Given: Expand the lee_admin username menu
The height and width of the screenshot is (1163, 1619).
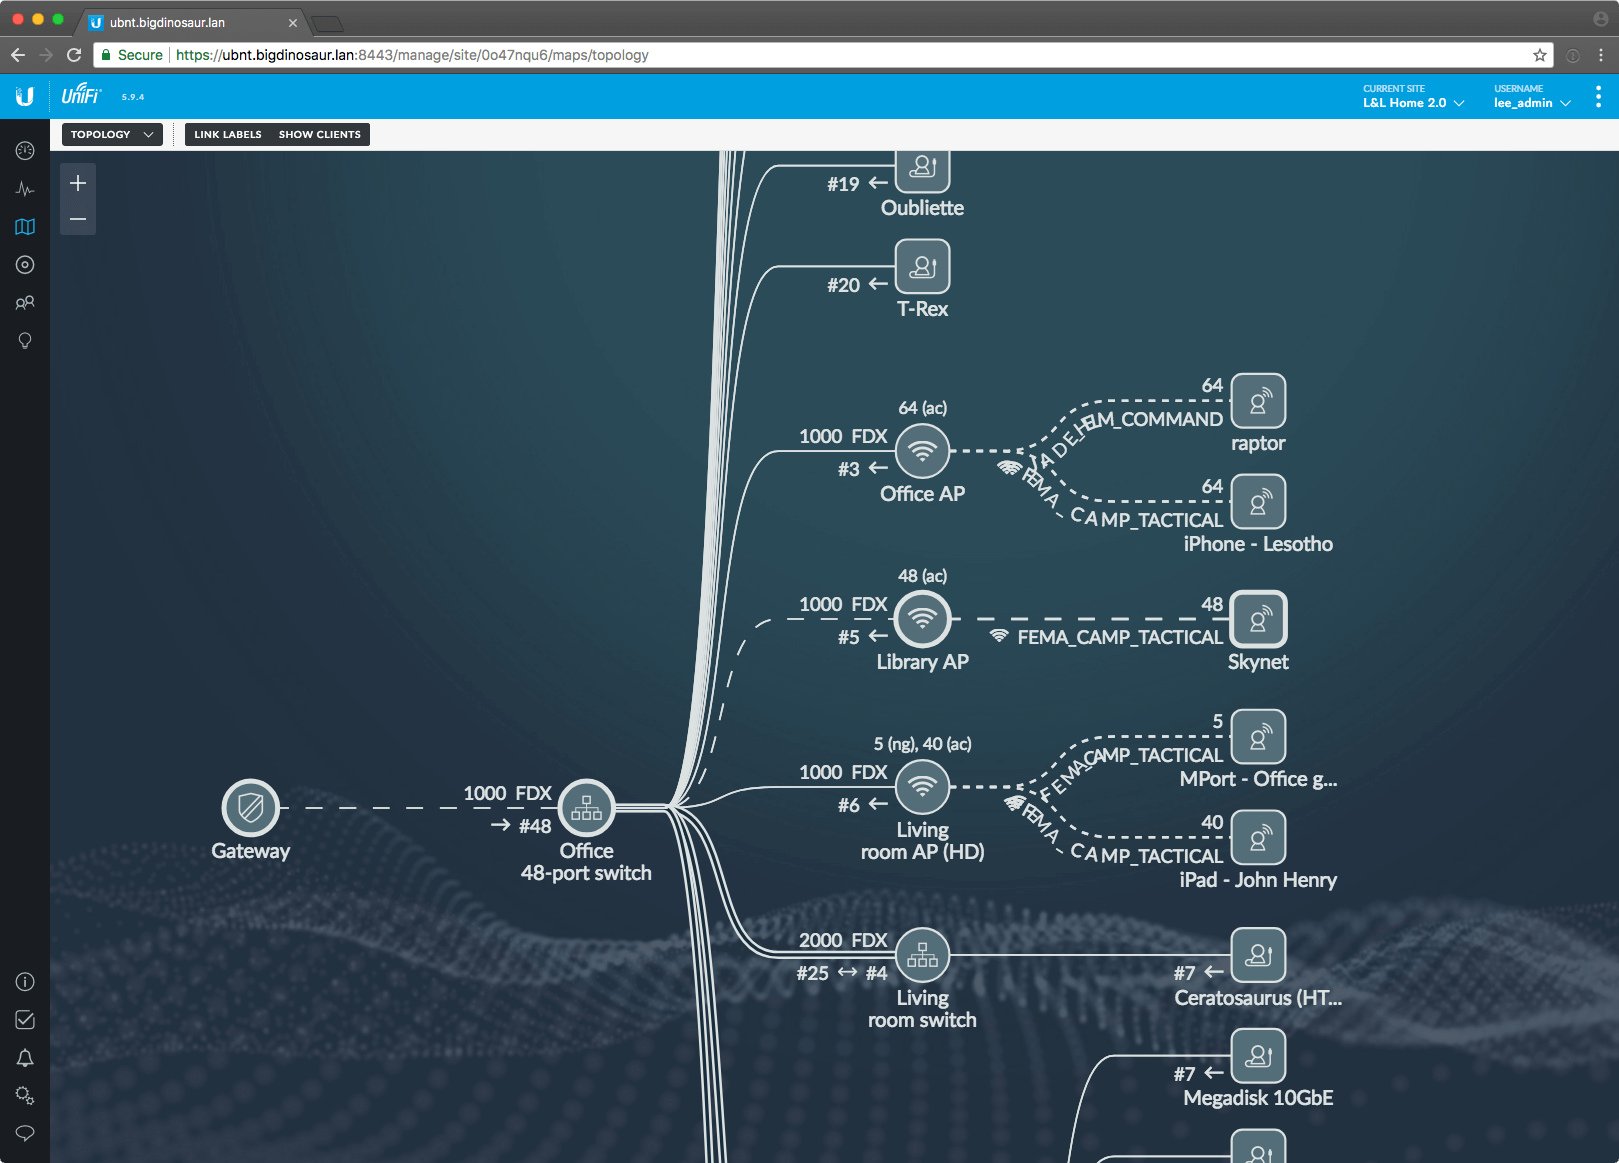Looking at the screenshot, I should pyautogui.click(x=1531, y=103).
